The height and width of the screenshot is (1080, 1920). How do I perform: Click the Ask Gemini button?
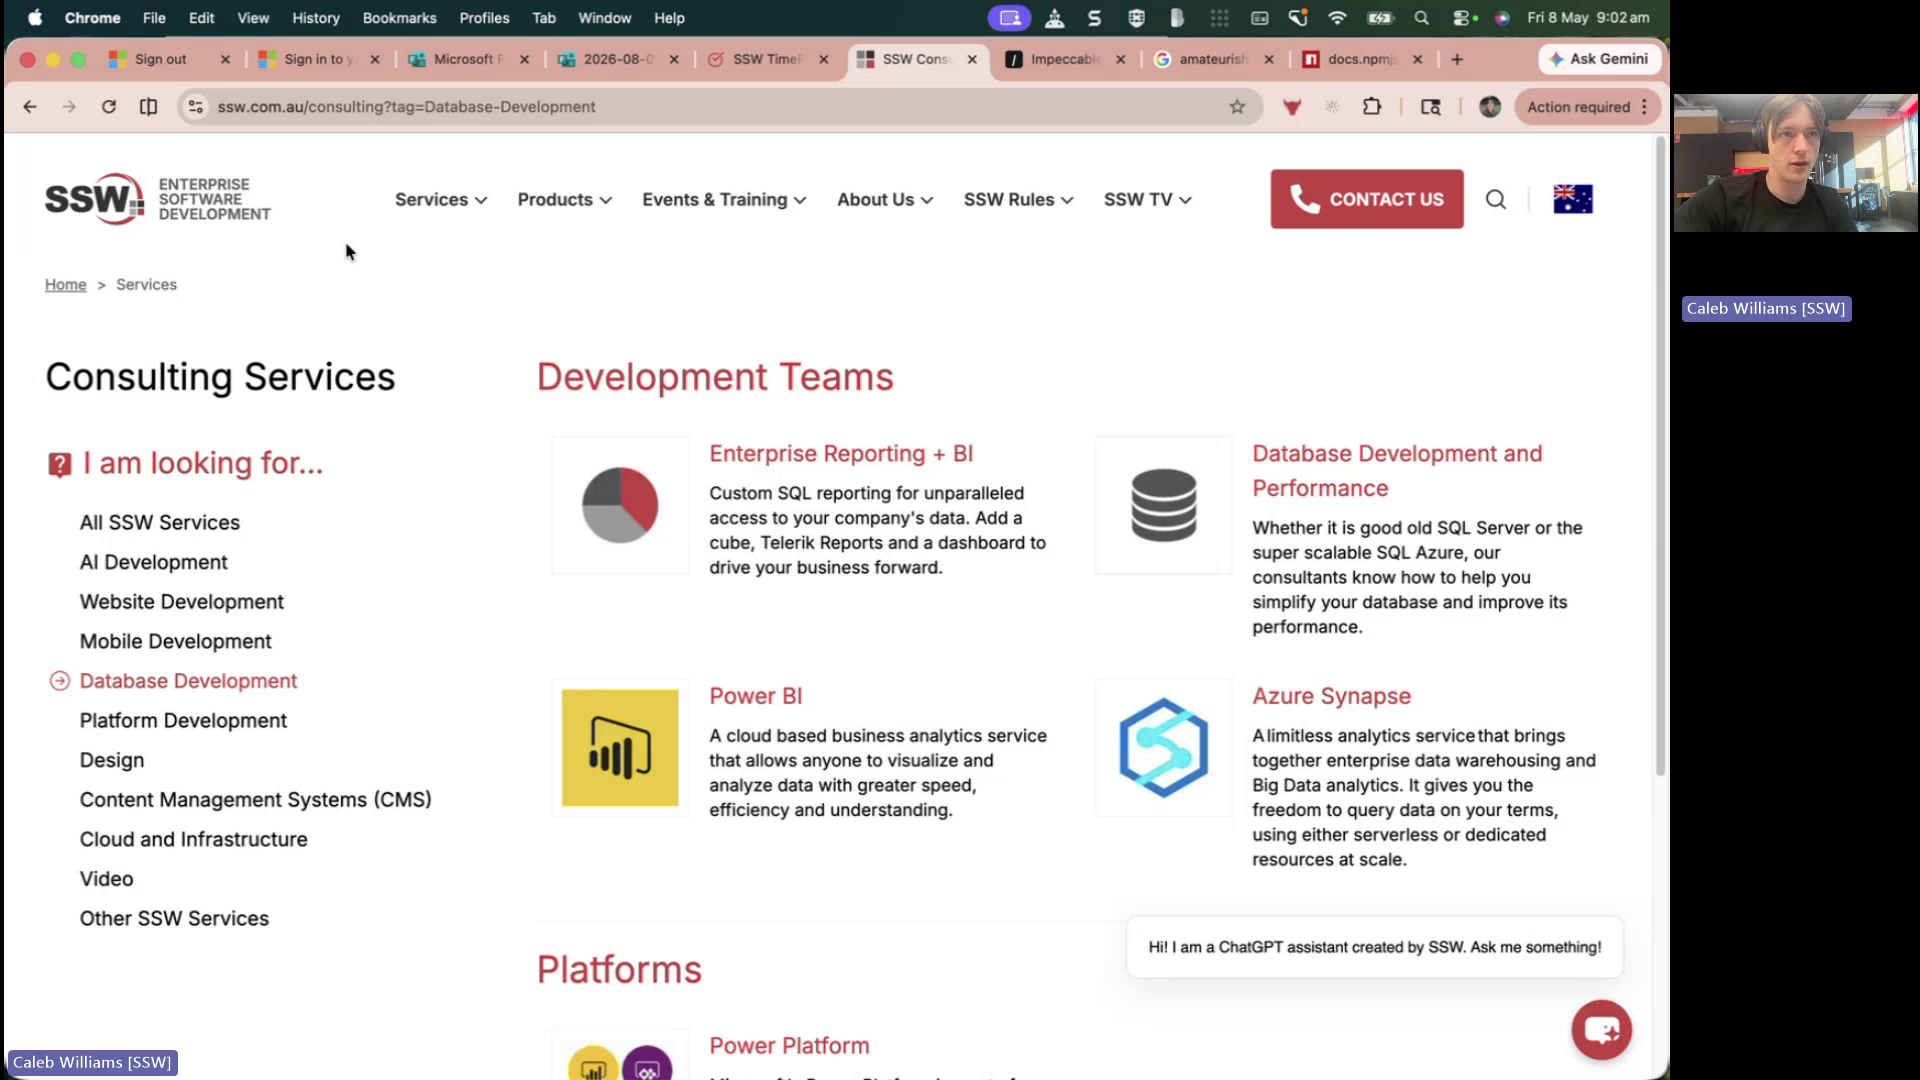[x=1599, y=59]
